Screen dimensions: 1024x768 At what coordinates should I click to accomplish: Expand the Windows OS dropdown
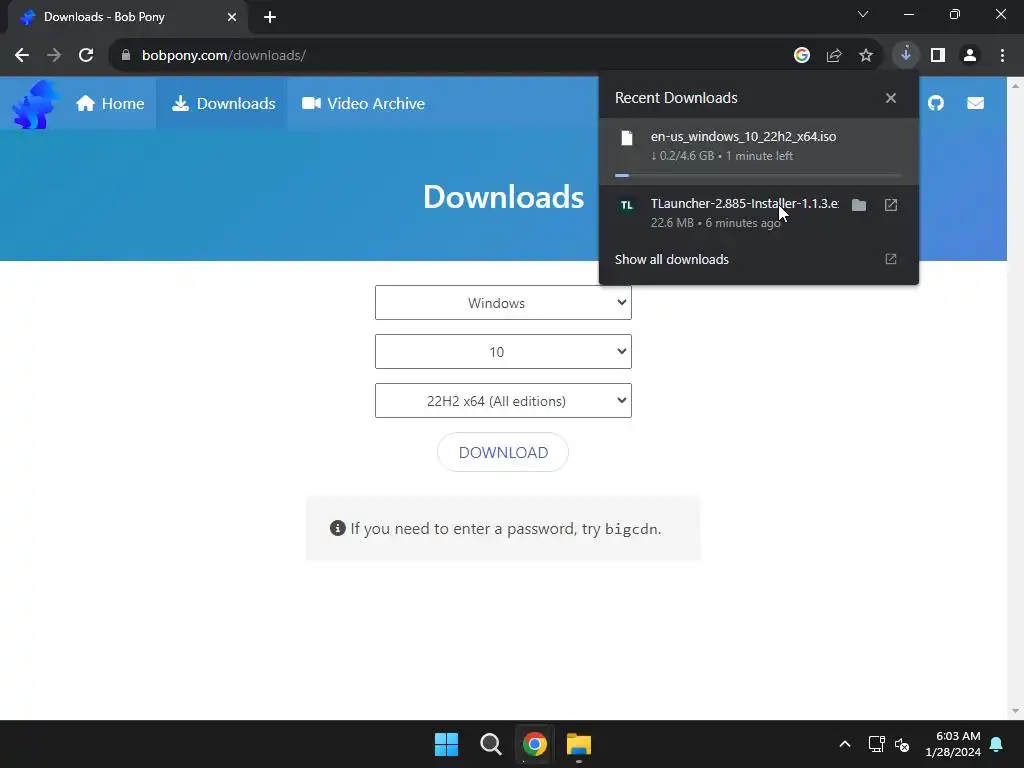pos(503,302)
